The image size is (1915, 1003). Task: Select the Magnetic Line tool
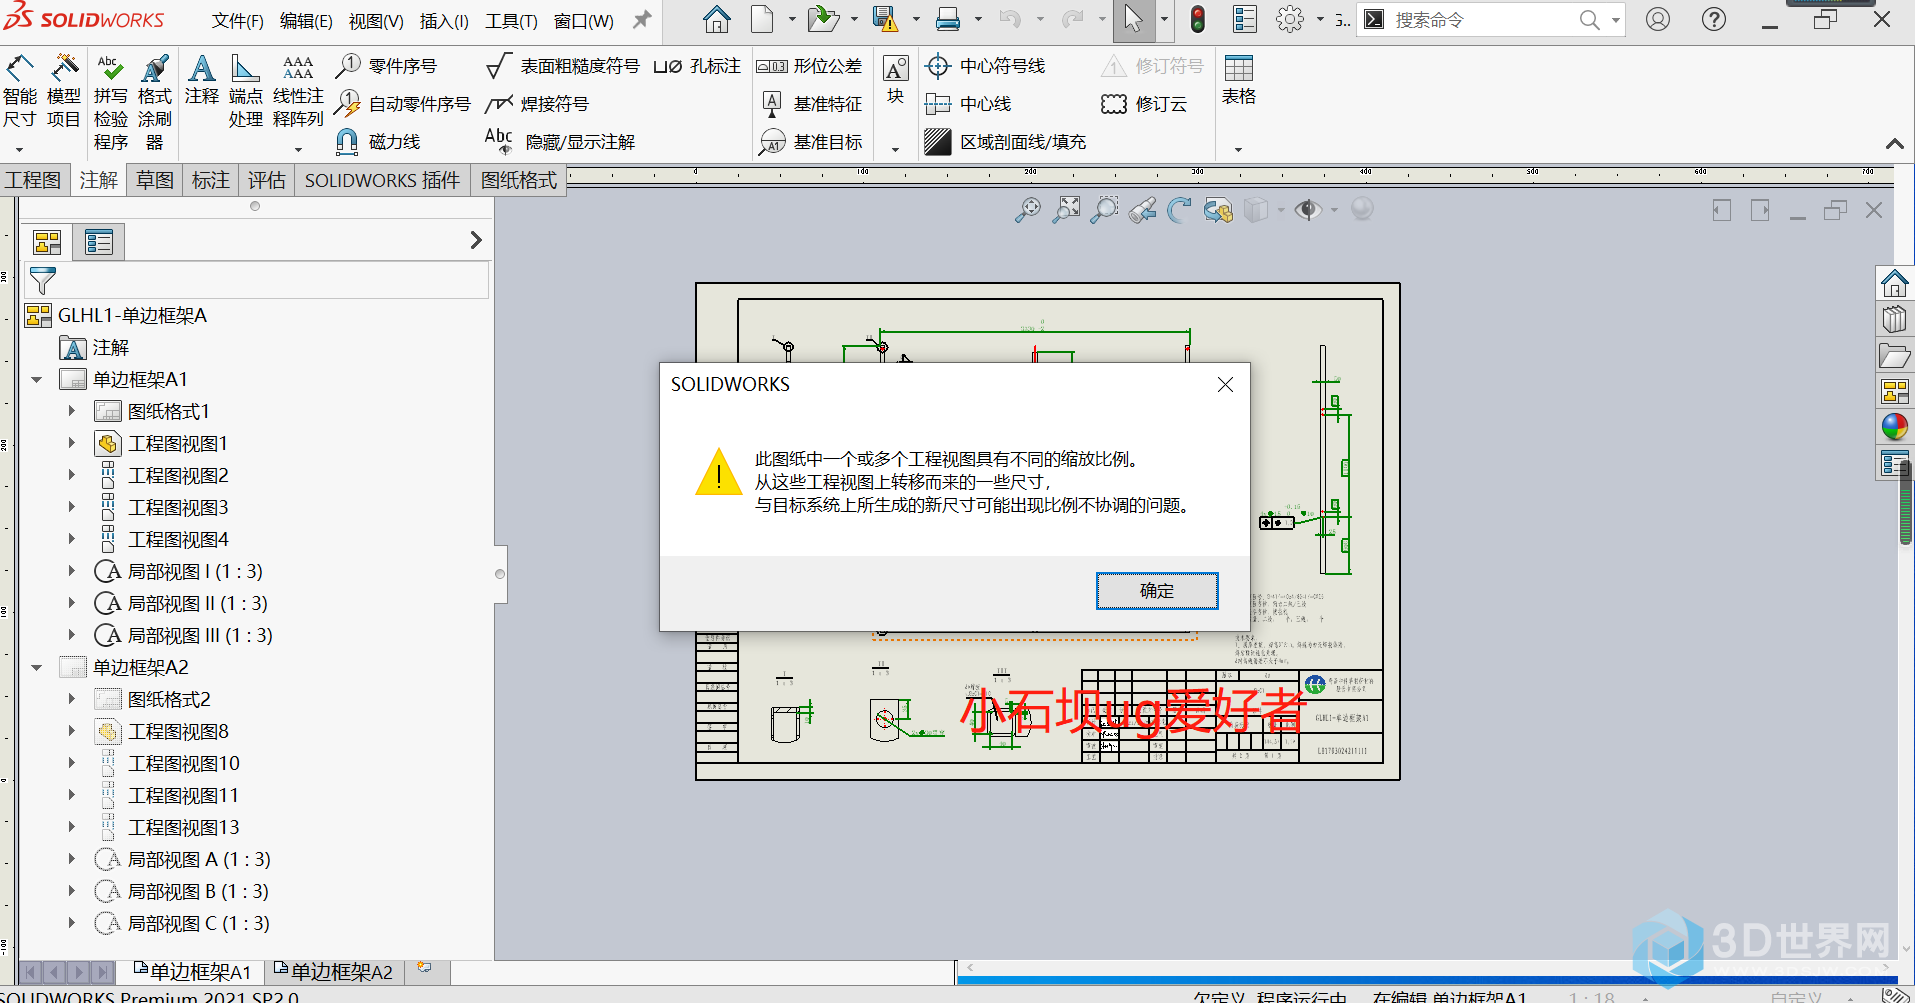[377, 142]
